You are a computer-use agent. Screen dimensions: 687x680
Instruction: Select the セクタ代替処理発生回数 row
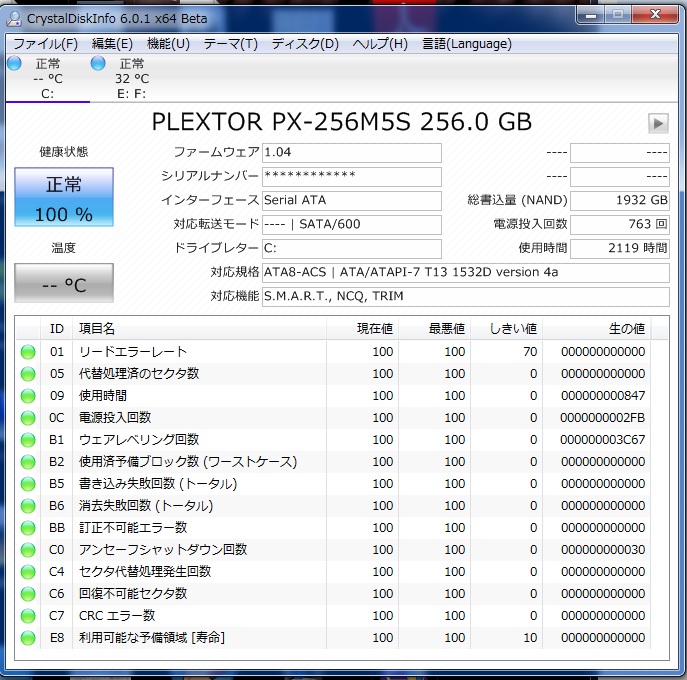click(x=333, y=572)
